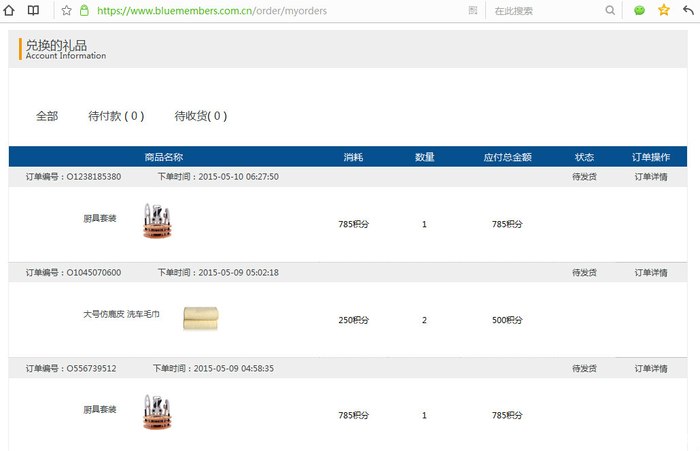Click the 大号仿麂皮 洗车毛巾 product name
The image size is (700, 451).
pos(121,315)
